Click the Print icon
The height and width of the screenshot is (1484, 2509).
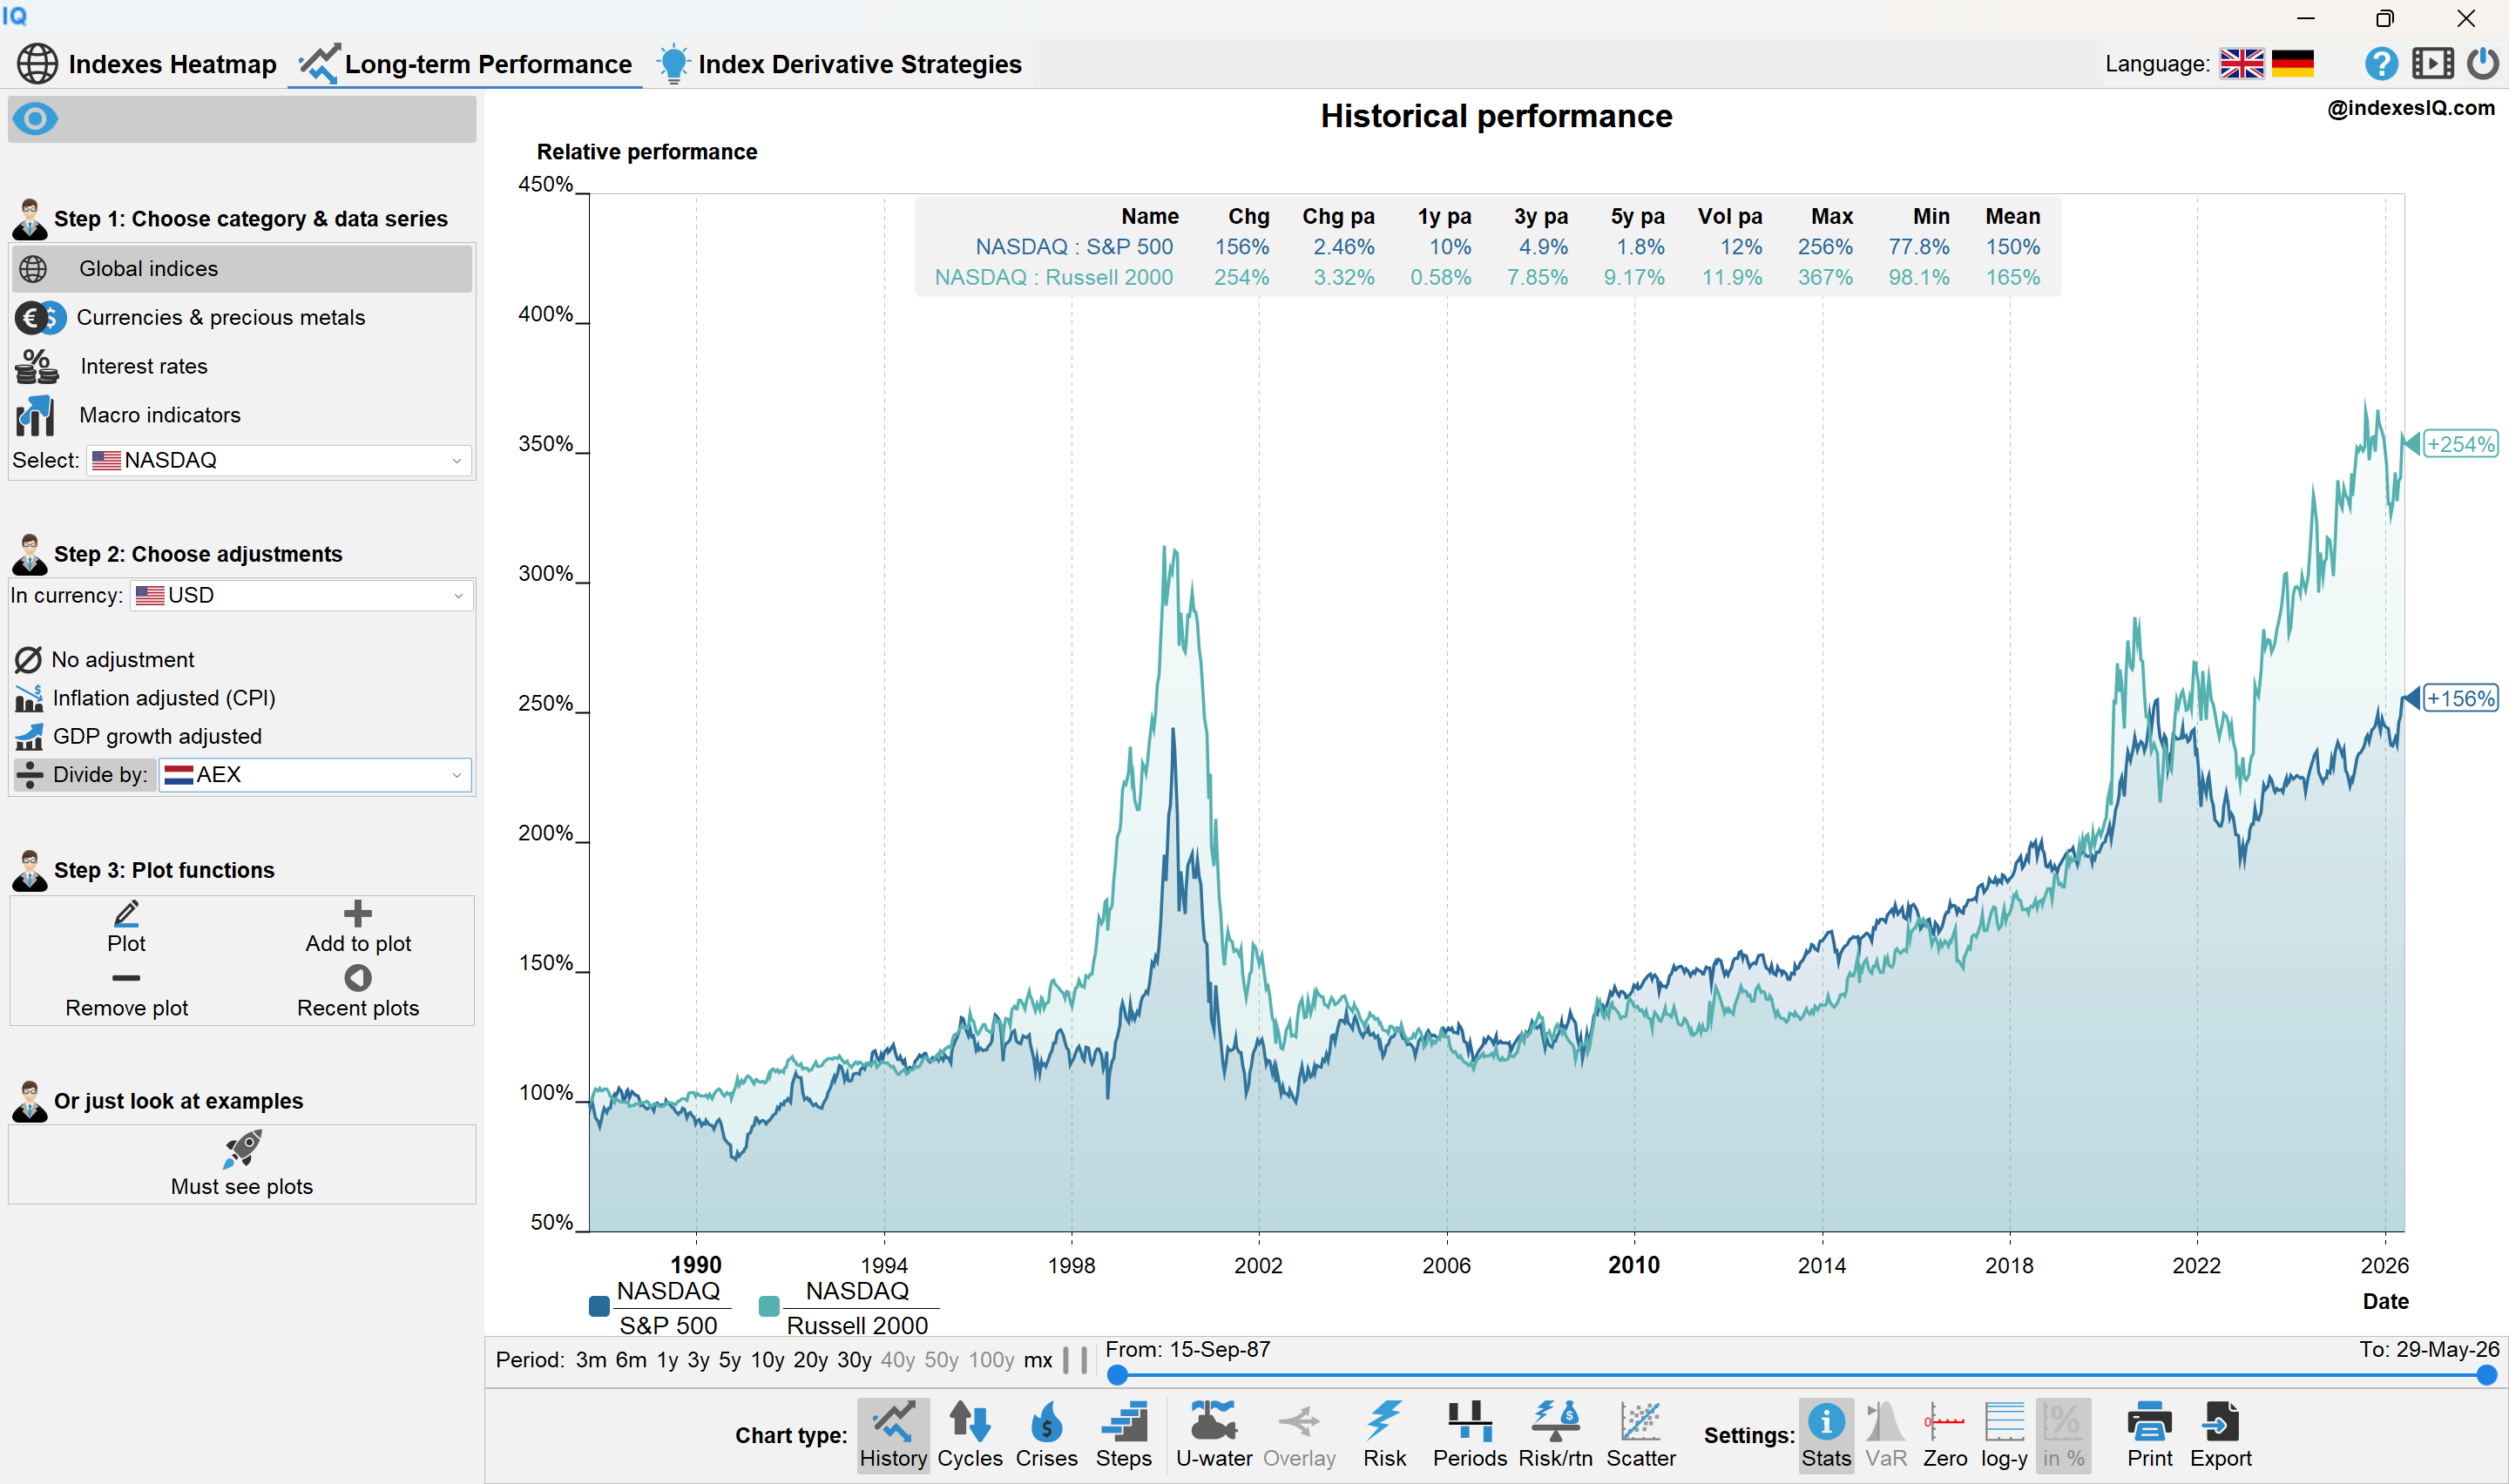click(2150, 1435)
